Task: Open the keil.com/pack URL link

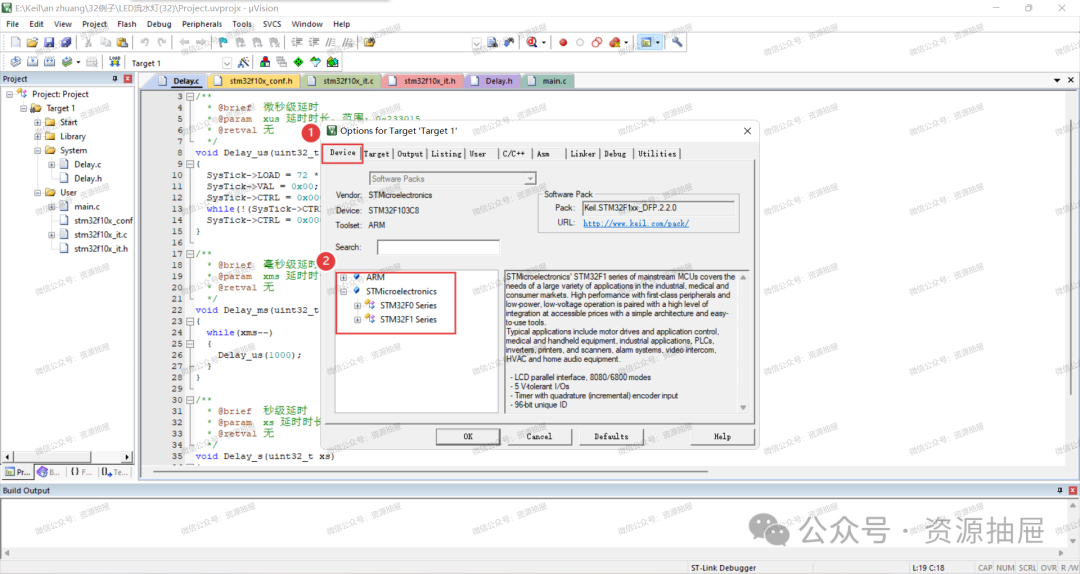Action: [x=636, y=223]
